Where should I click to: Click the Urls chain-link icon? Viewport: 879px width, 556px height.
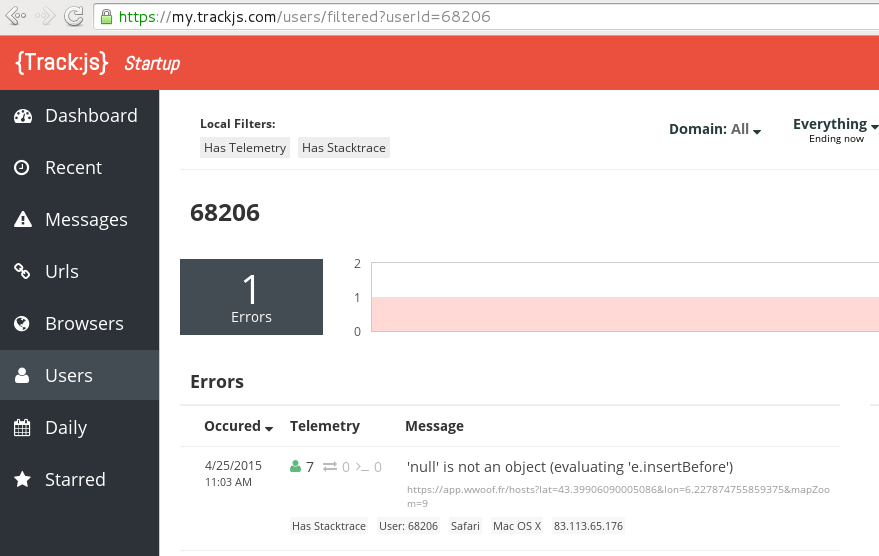[22, 271]
